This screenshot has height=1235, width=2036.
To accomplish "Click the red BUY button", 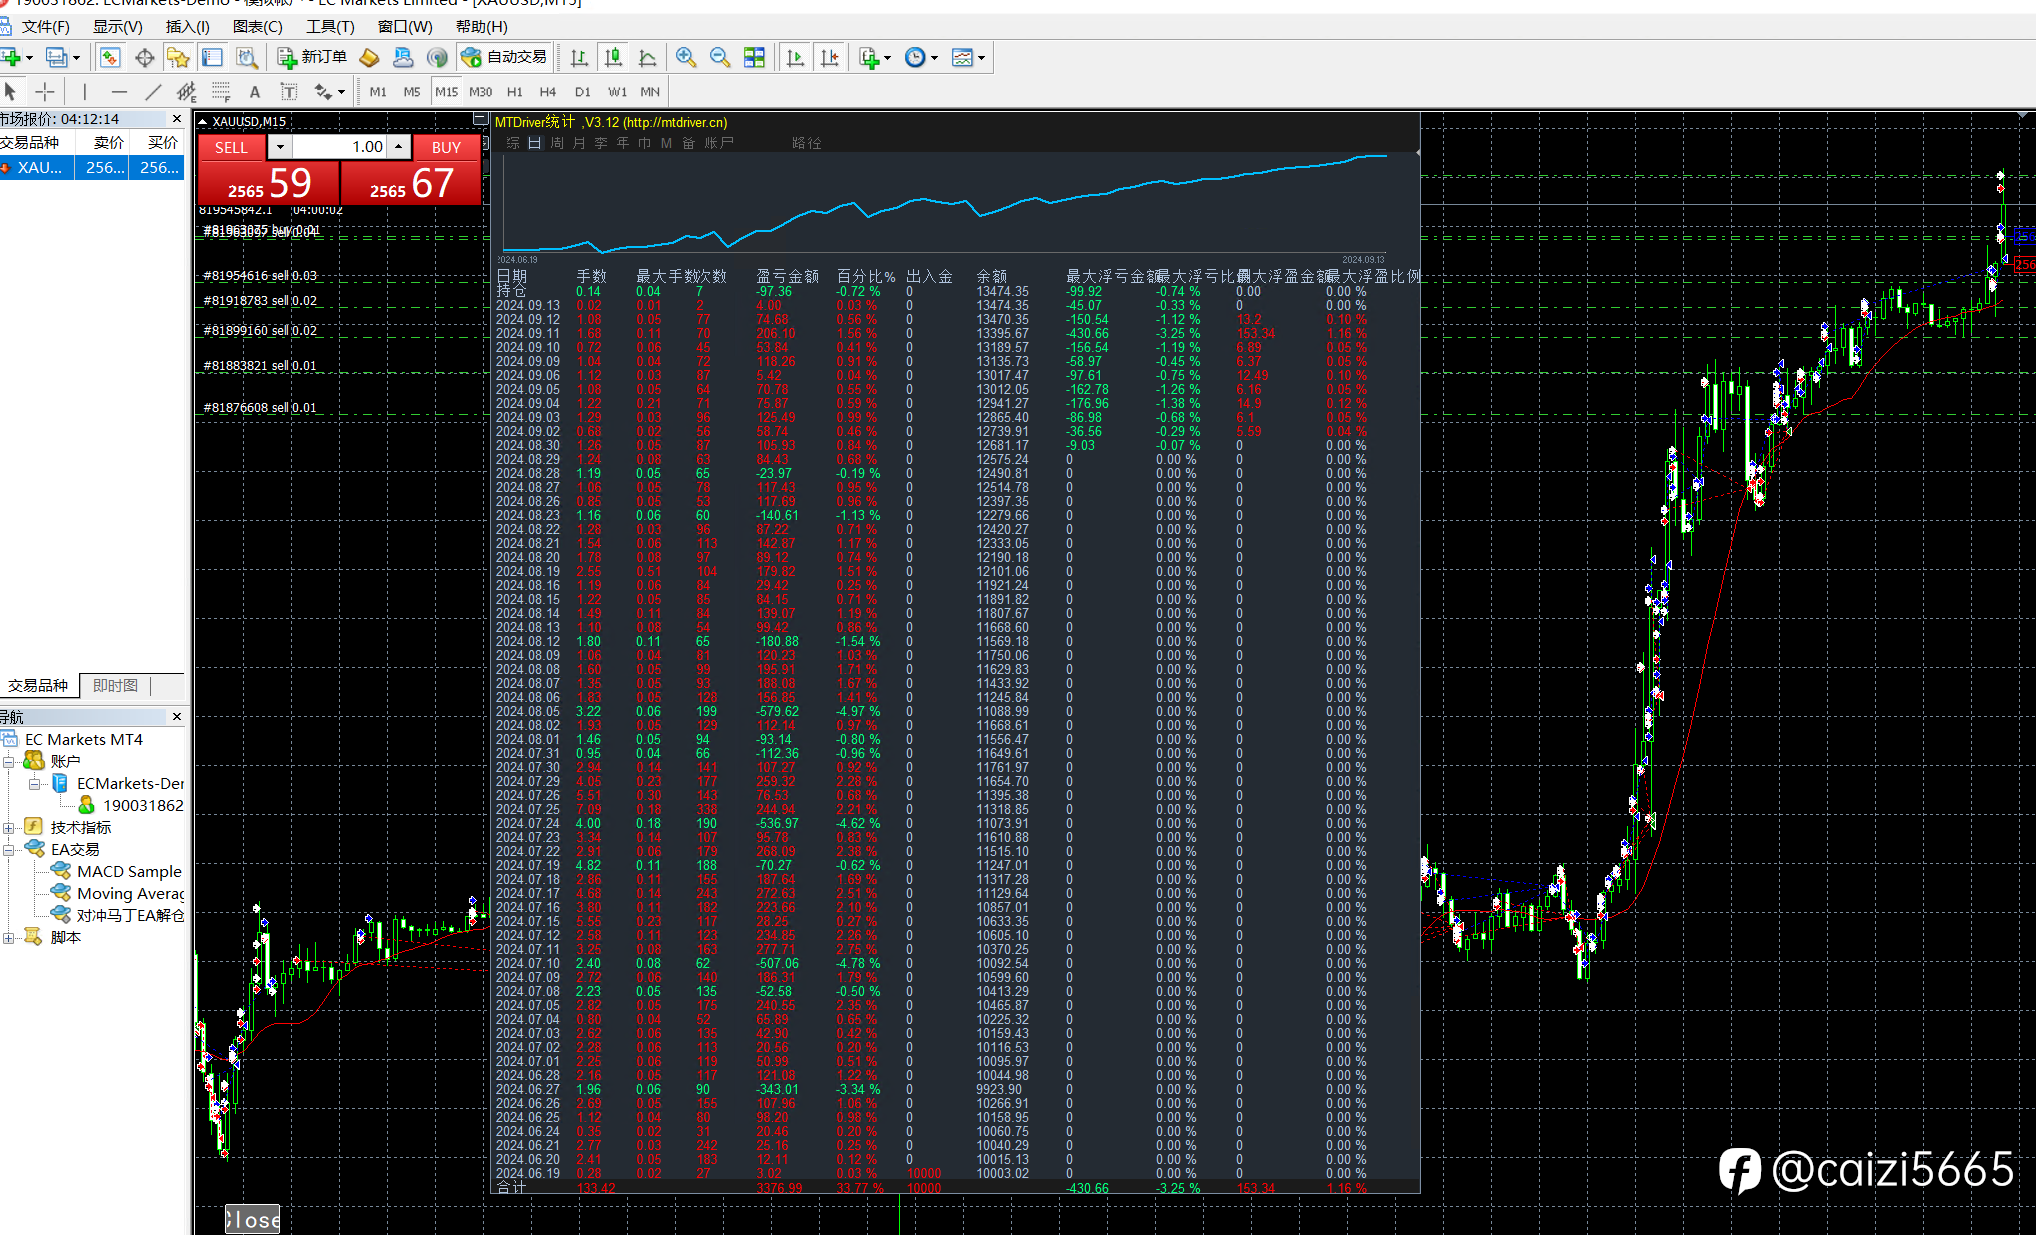I will tap(446, 147).
